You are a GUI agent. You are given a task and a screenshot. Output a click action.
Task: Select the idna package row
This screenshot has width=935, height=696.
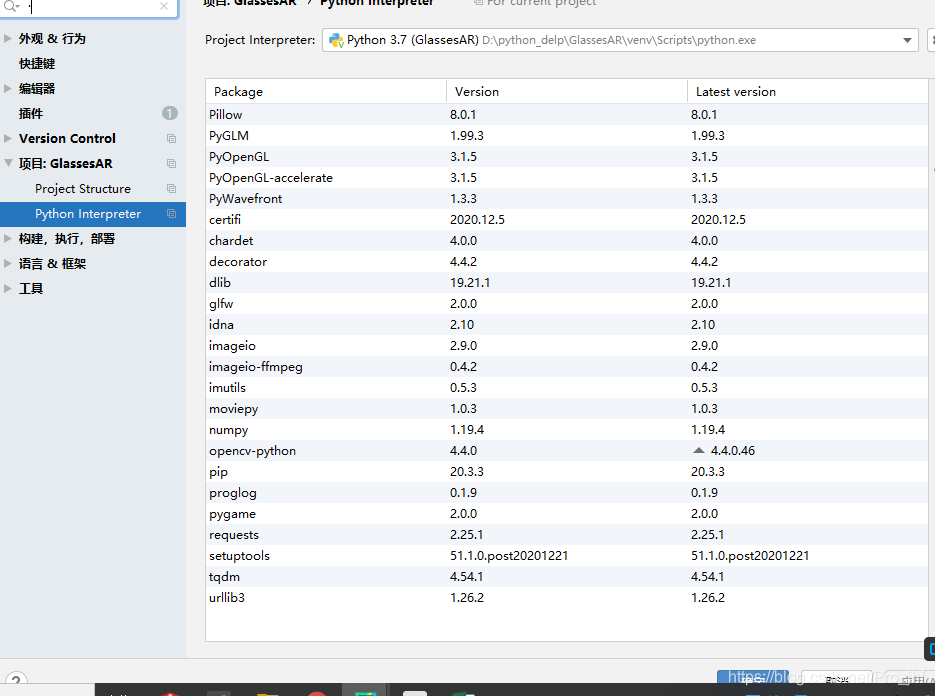click(567, 324)
